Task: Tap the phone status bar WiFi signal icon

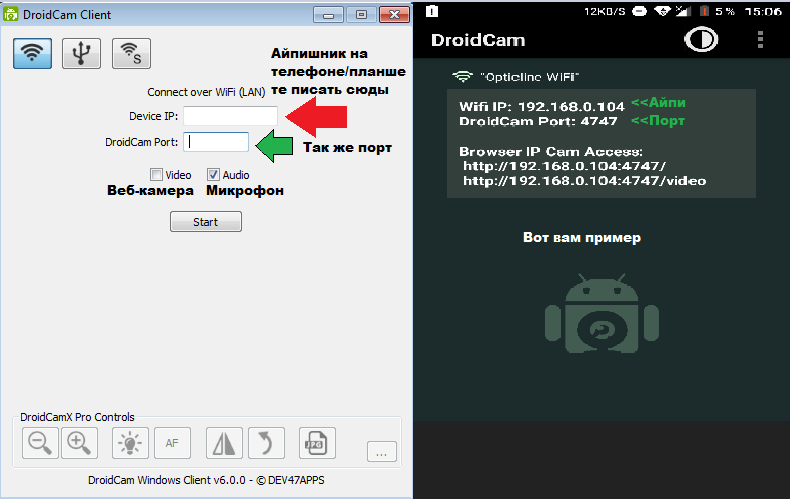Action: [x=662, y=11]
